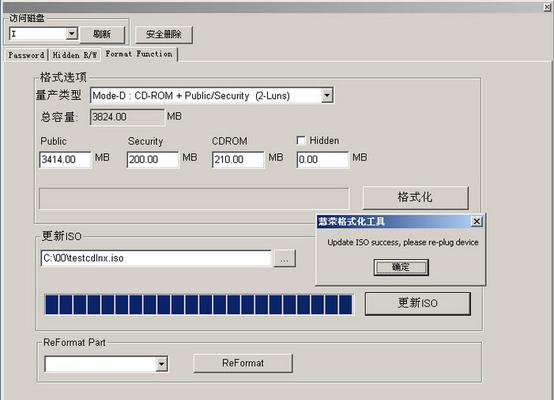Click the empty format progress bar
Image resolution: width=554 pixels, height=400 pixels.
(x=194, y=199)
